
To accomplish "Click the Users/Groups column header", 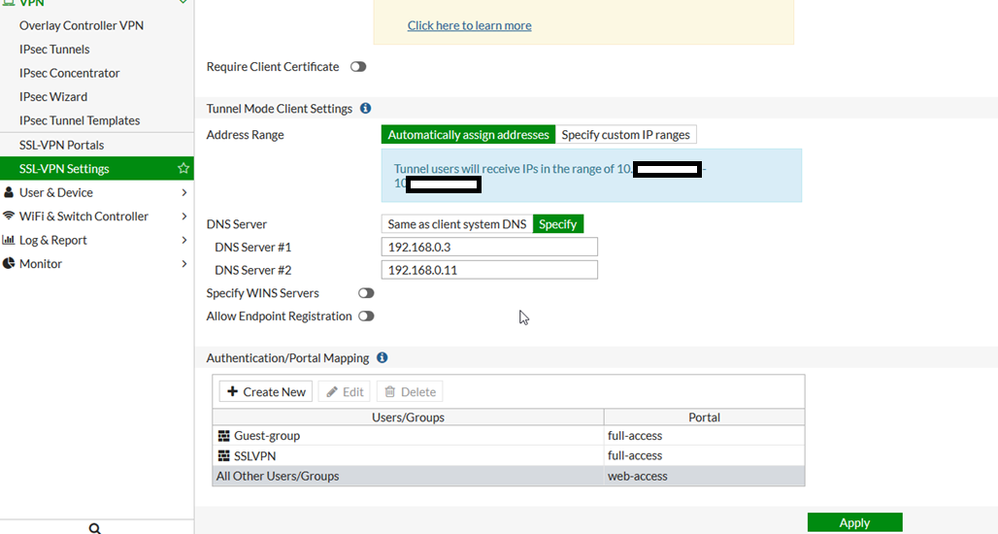I will click(x=408, y=417).
